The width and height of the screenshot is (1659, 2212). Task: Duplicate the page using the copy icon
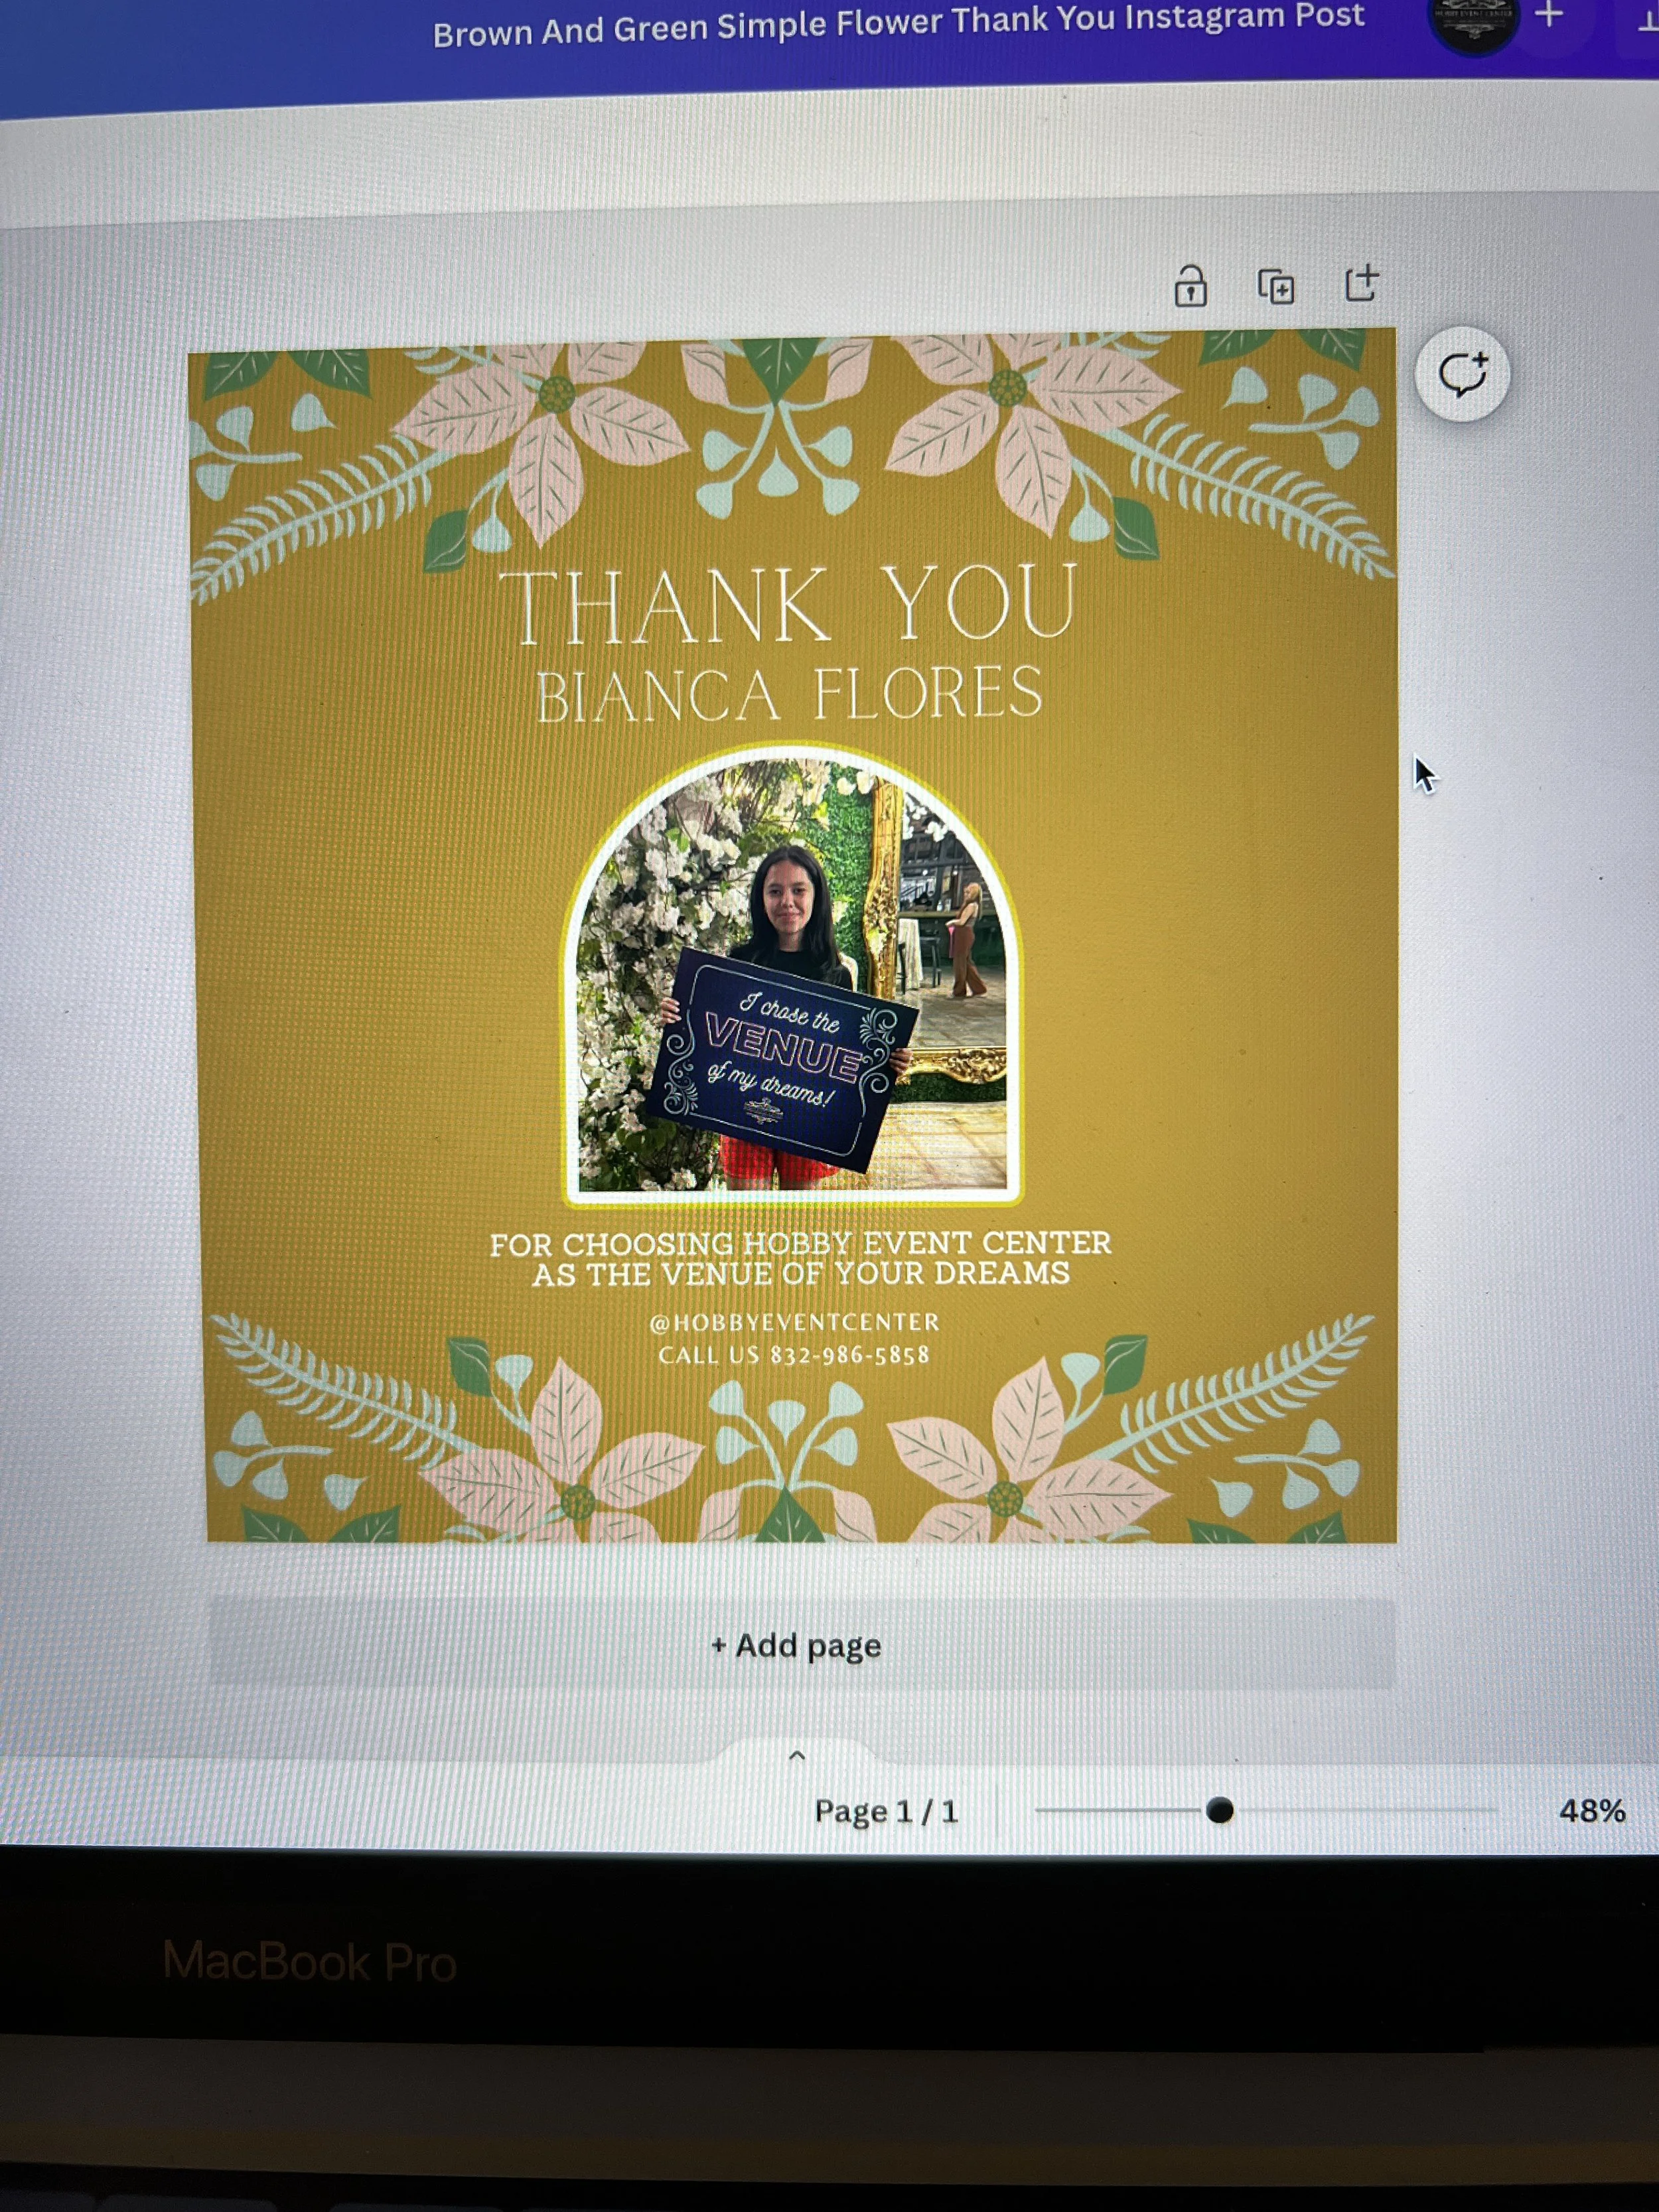point(1275,286)
